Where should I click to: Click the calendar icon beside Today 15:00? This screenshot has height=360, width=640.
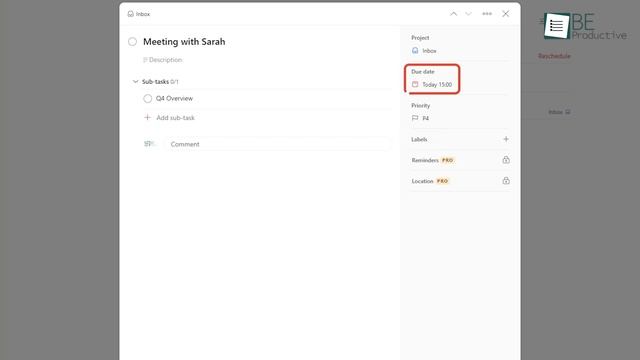[415, 84]
